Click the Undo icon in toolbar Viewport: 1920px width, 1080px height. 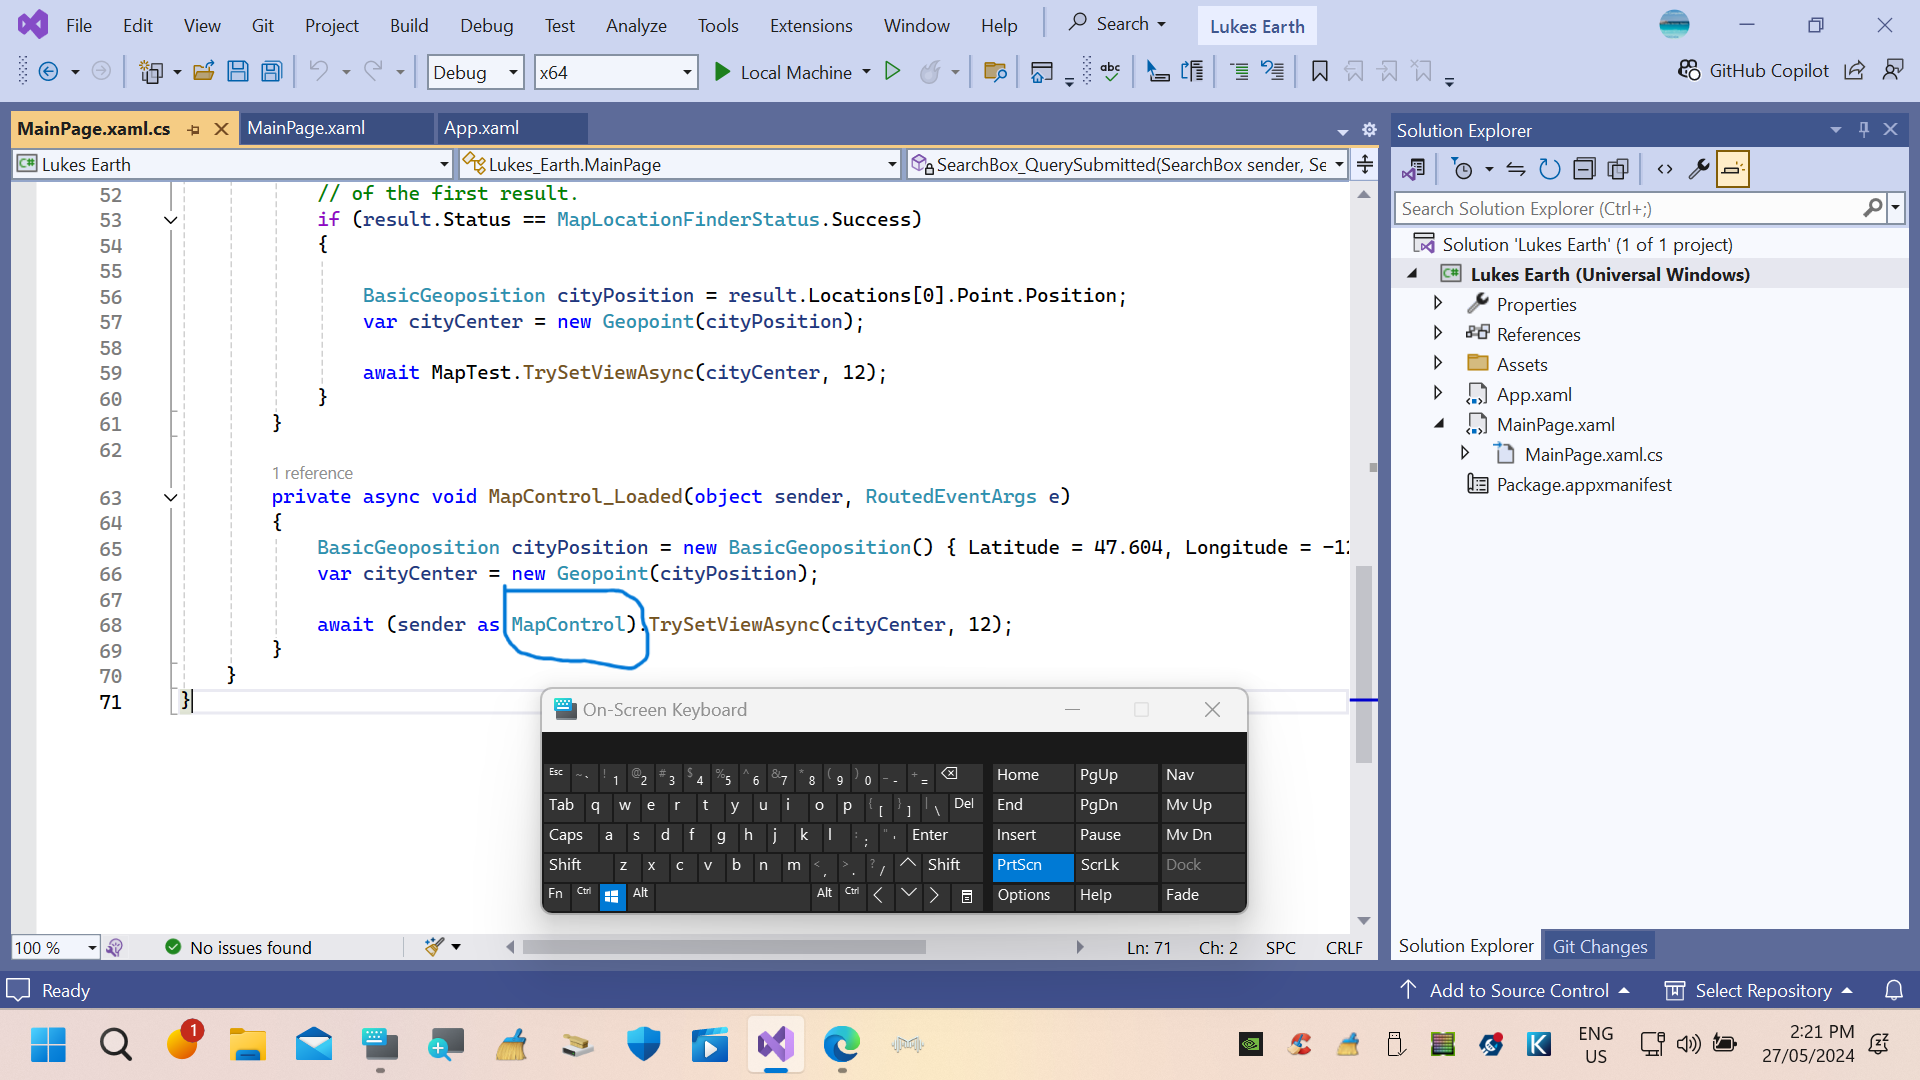(x=320, y=73)
